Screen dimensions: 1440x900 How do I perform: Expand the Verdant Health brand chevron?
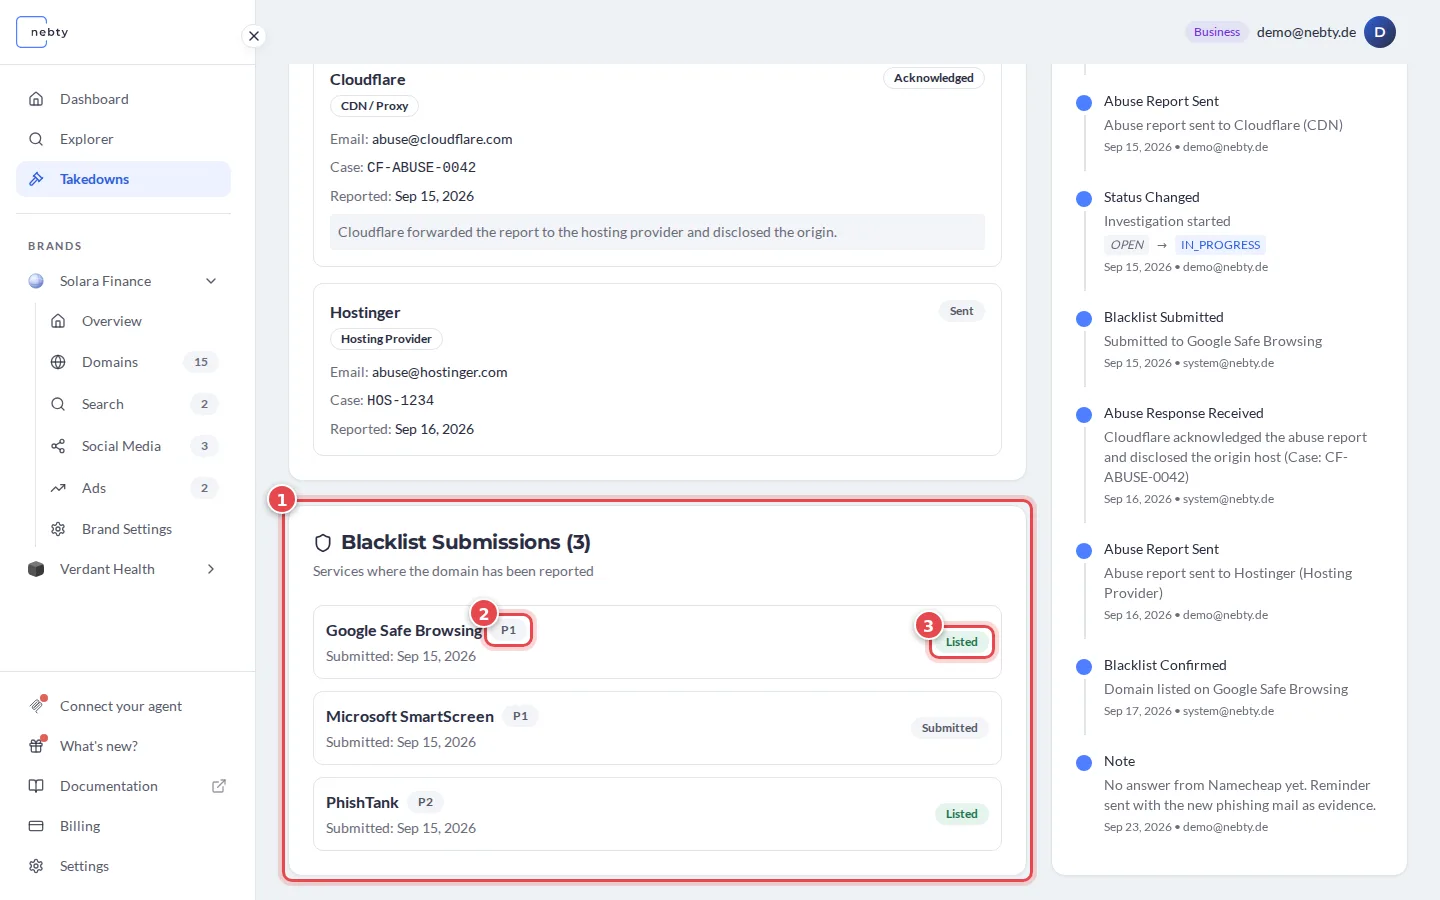tap(211, 569)
